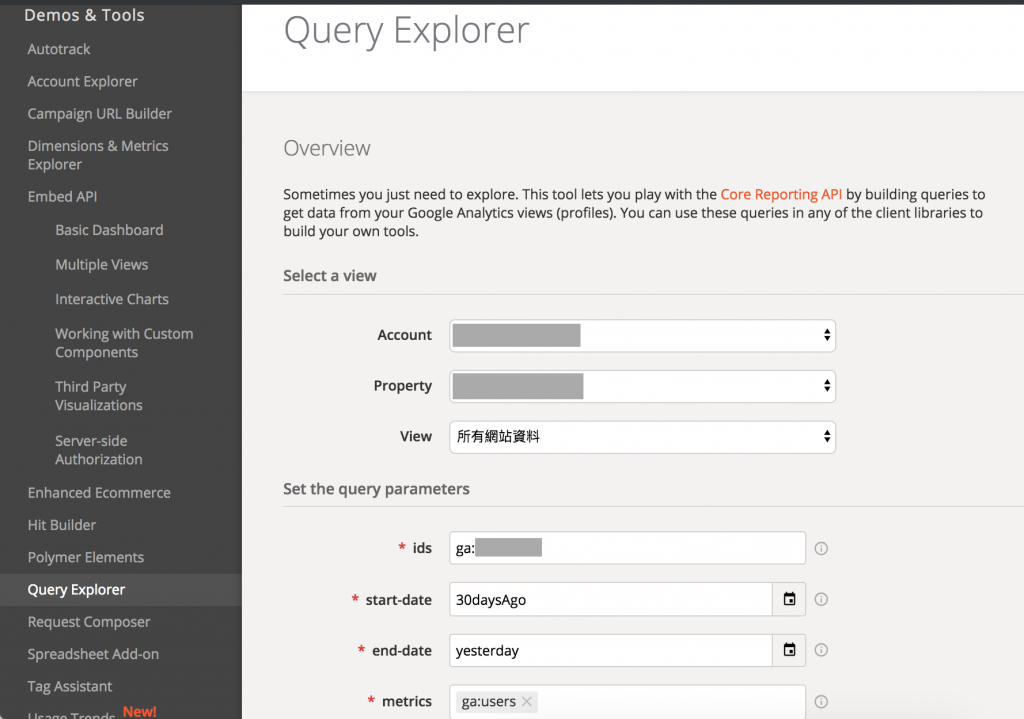The image size is (1024, 719).
Task: Open Basic Dashboard demo
Action: [x=109, y=230]
